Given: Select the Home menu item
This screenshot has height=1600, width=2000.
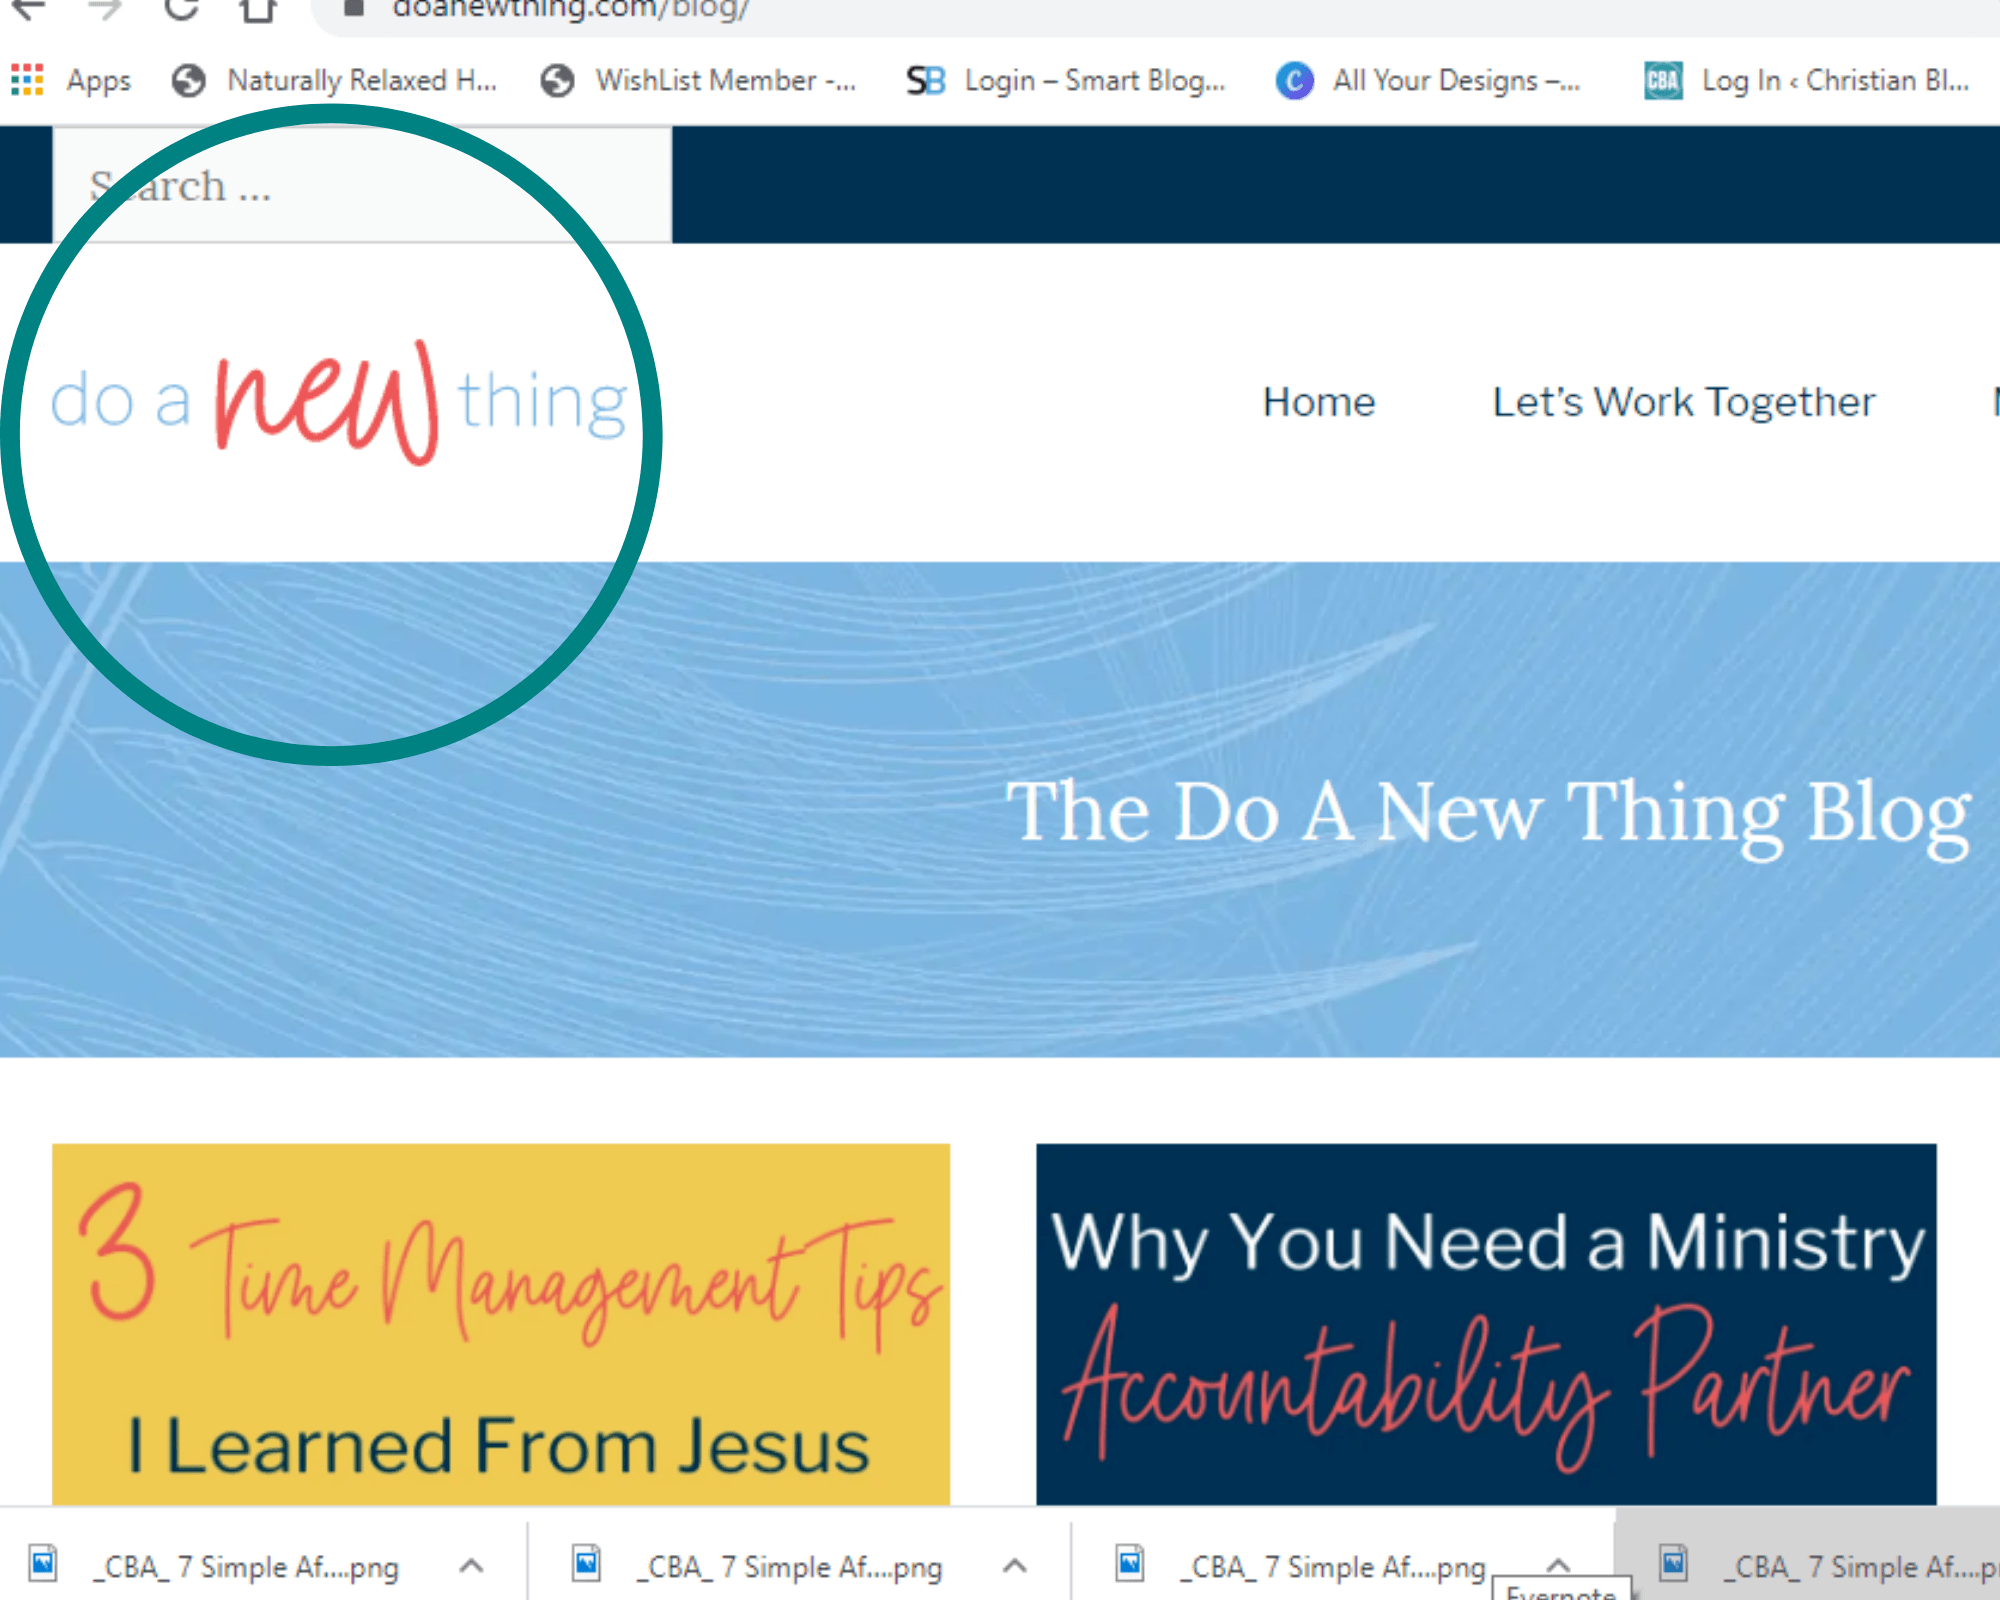Looking at the screenshot, I should click(1319, 402).
